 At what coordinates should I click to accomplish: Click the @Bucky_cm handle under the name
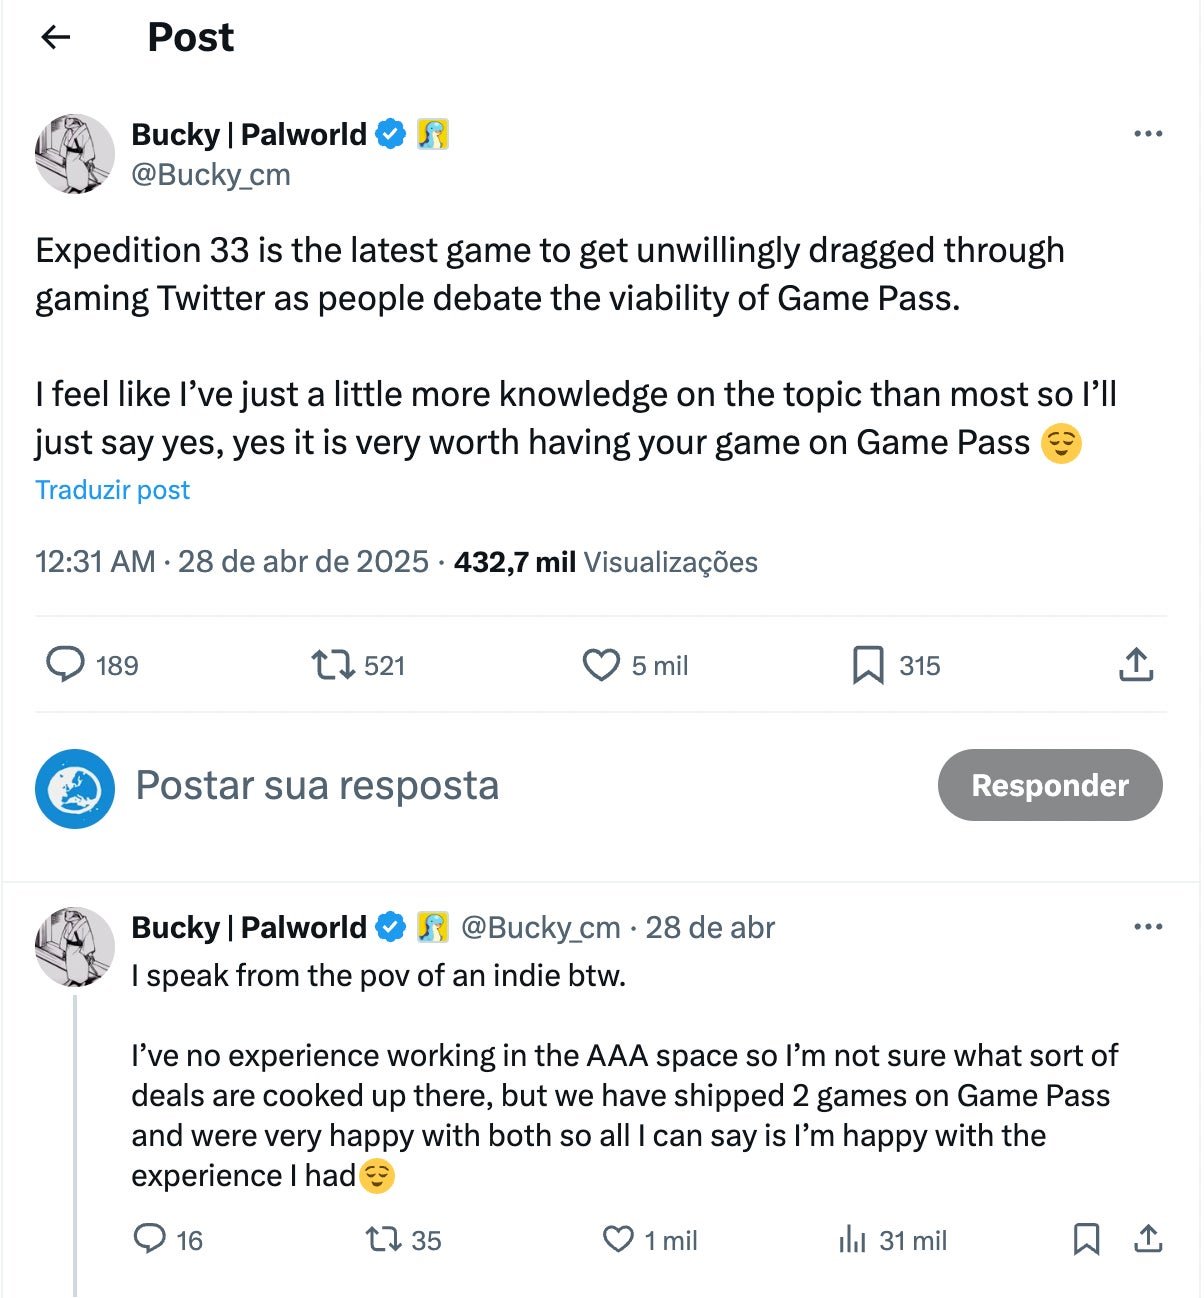coord(211,175)
